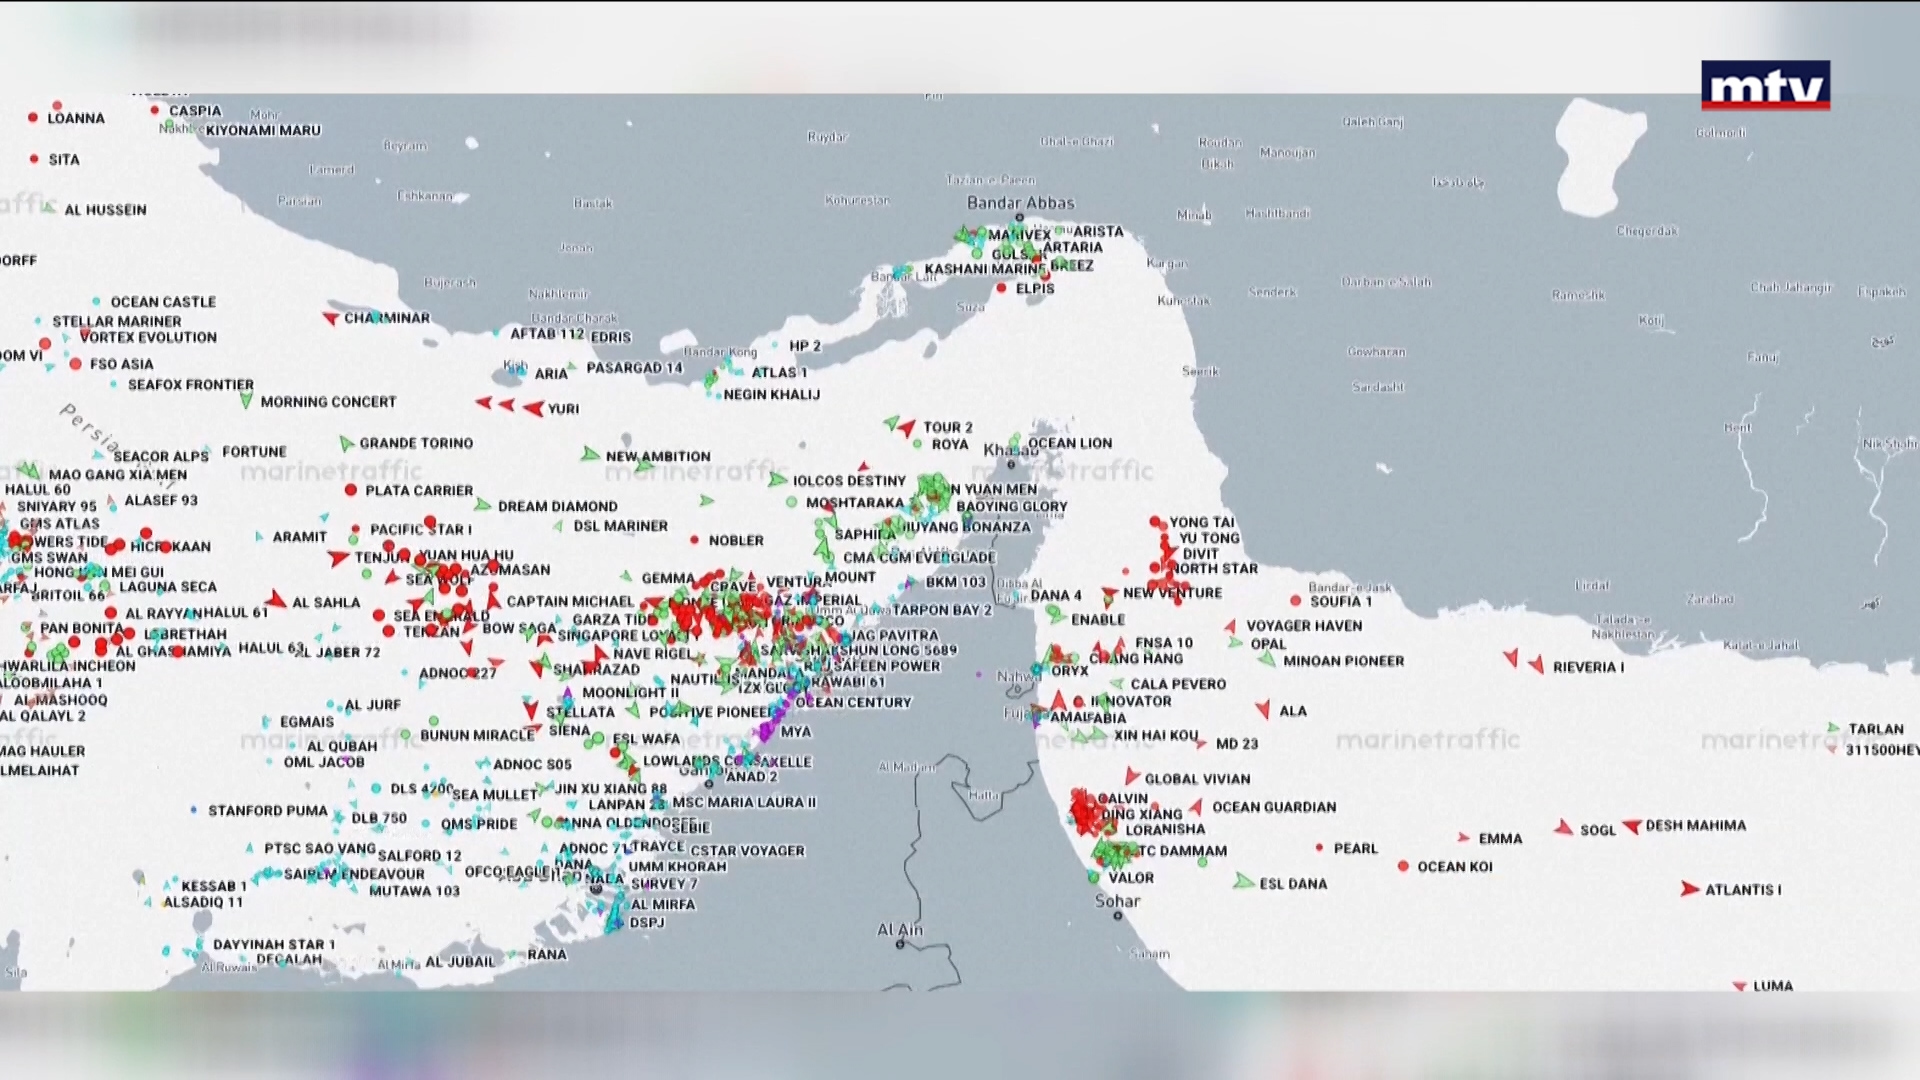Select the green arrow of NEW AMBITION
The width and height of the screenshot is (1920, 1080).
tap(590, 455)
